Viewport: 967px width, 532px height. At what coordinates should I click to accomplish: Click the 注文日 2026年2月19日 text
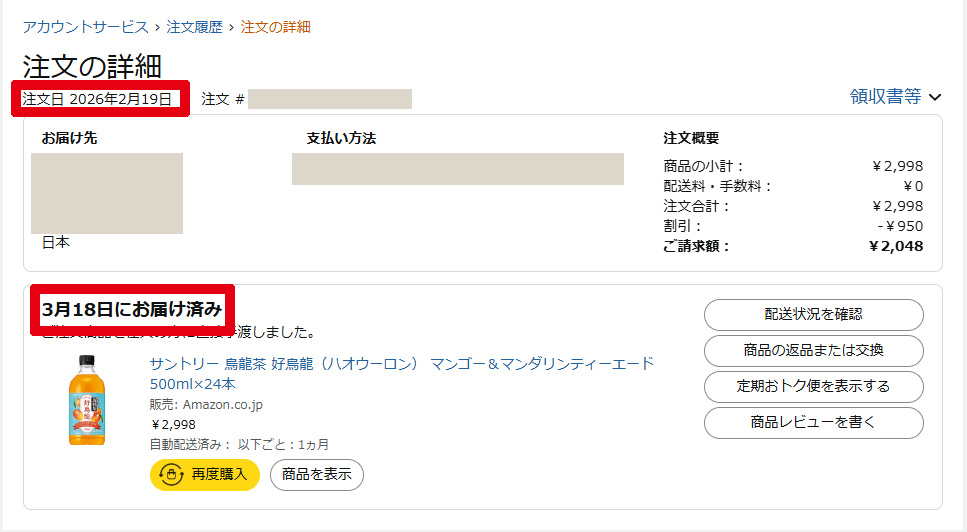click(x=97, y=98)
